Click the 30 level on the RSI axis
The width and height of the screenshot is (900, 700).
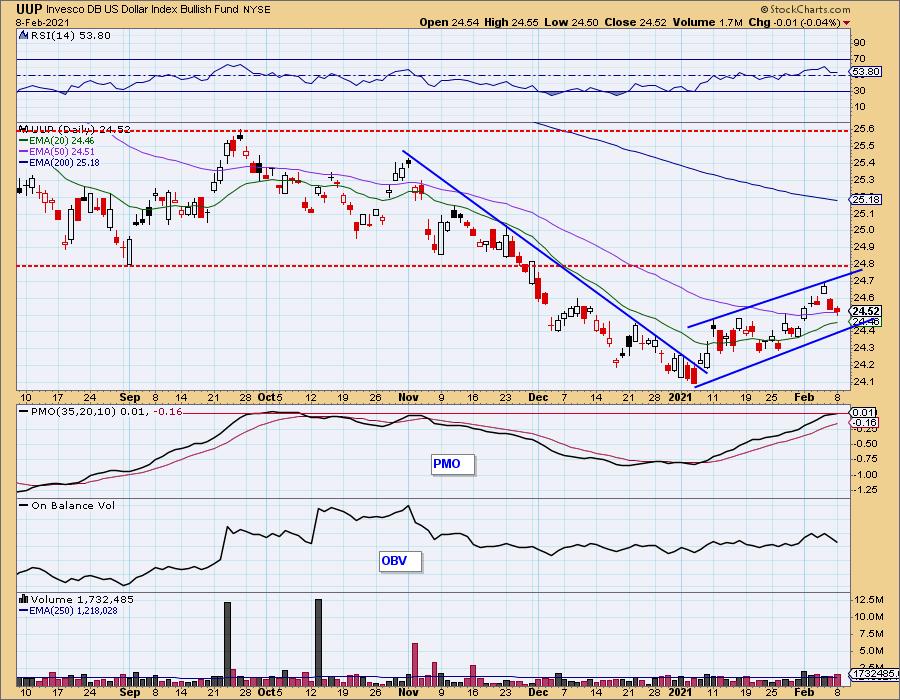[x=859, y=91]
